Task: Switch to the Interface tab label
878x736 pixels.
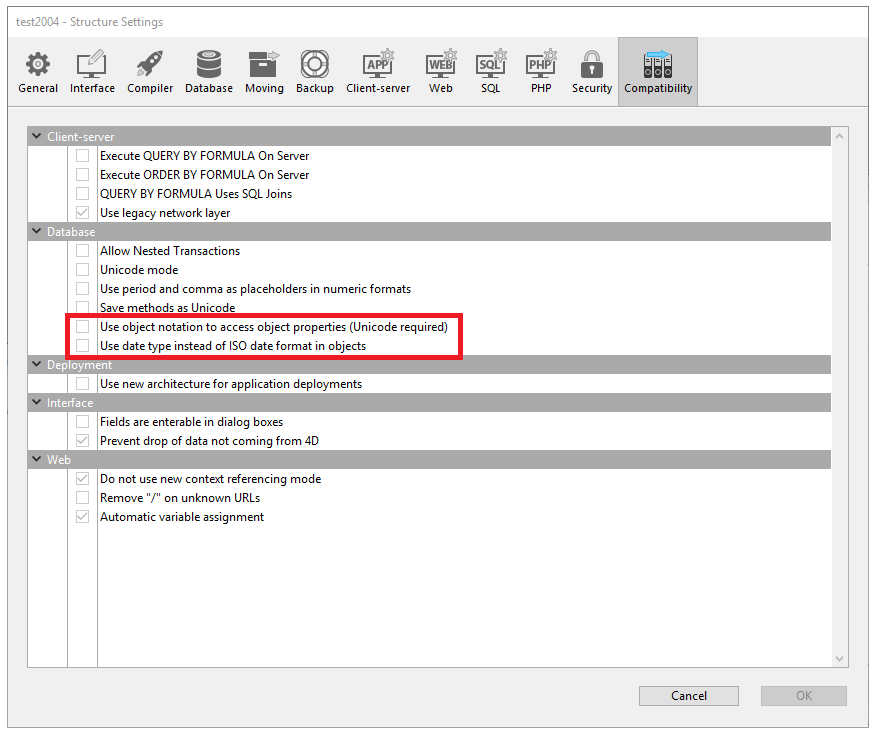Action: pos(92,88)
